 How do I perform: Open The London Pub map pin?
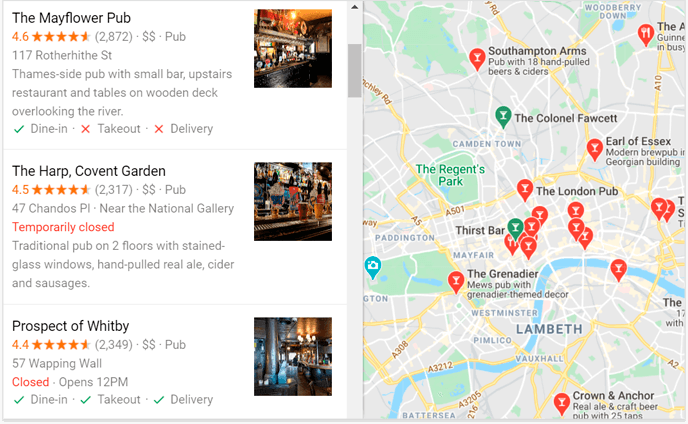(x=525, y=190)
